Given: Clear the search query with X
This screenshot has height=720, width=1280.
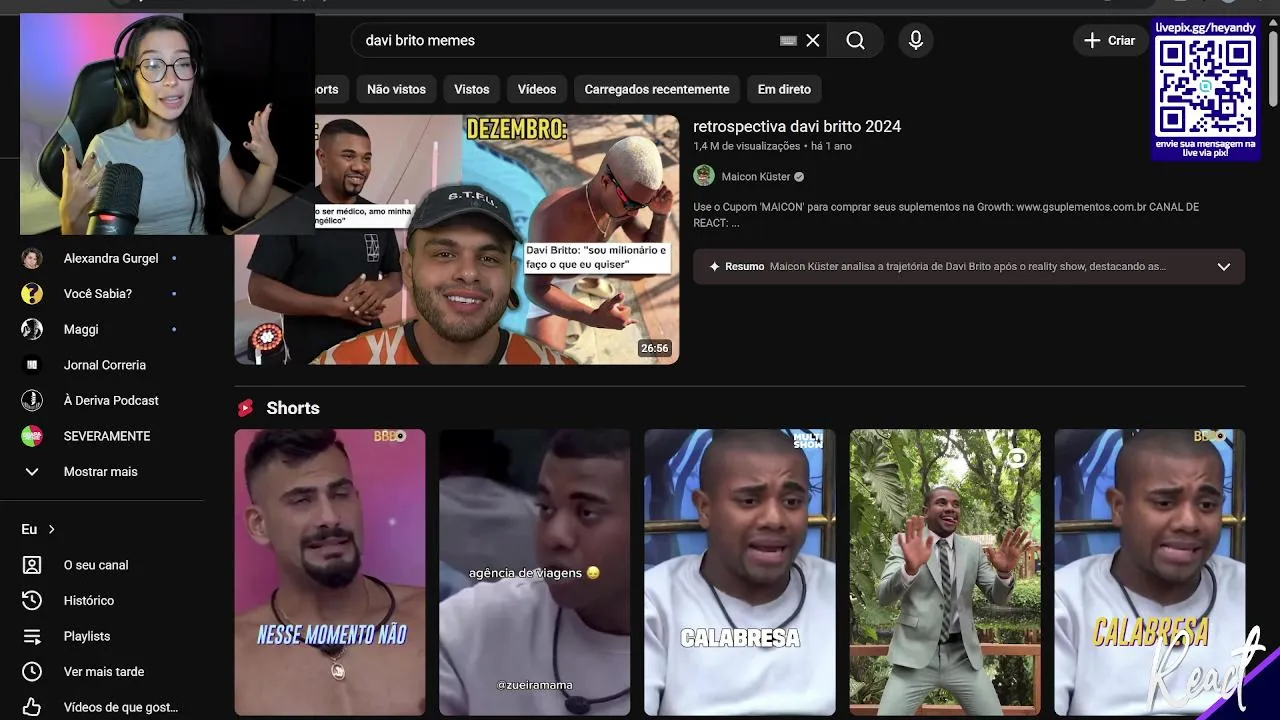Looking at the screenshot, I should 813,40.
